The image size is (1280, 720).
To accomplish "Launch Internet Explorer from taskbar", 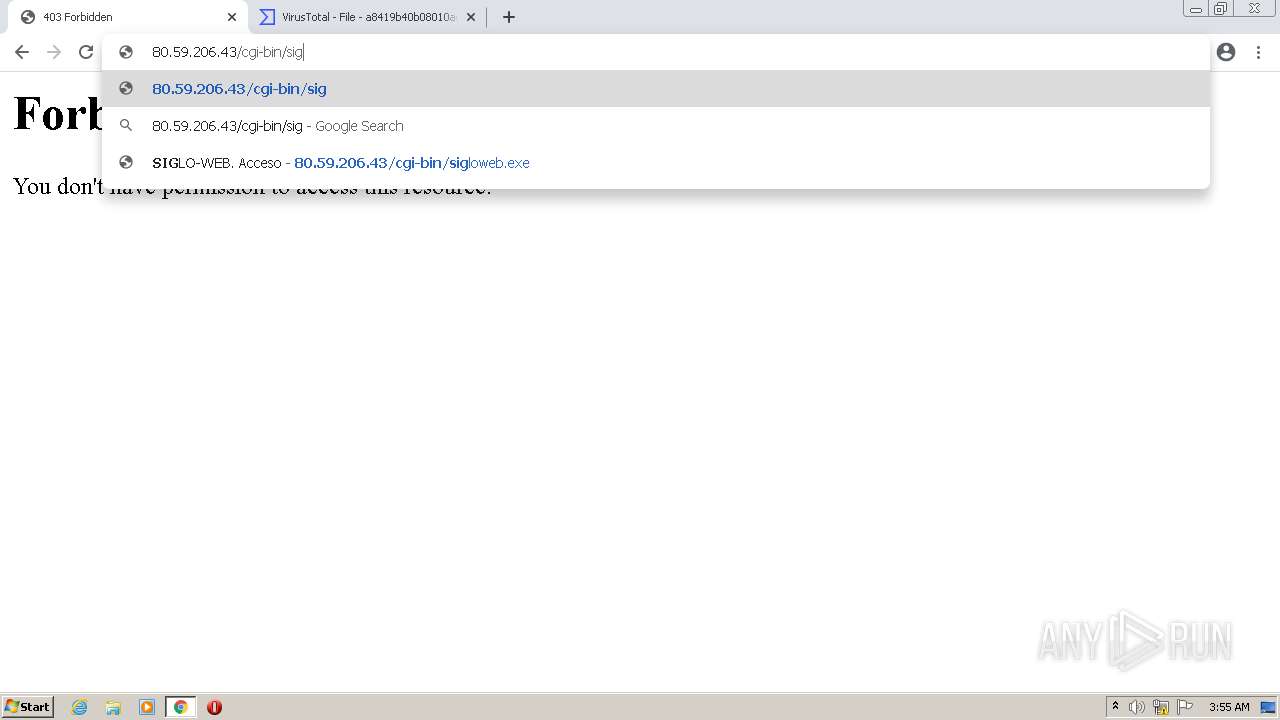I will point(80,707).
